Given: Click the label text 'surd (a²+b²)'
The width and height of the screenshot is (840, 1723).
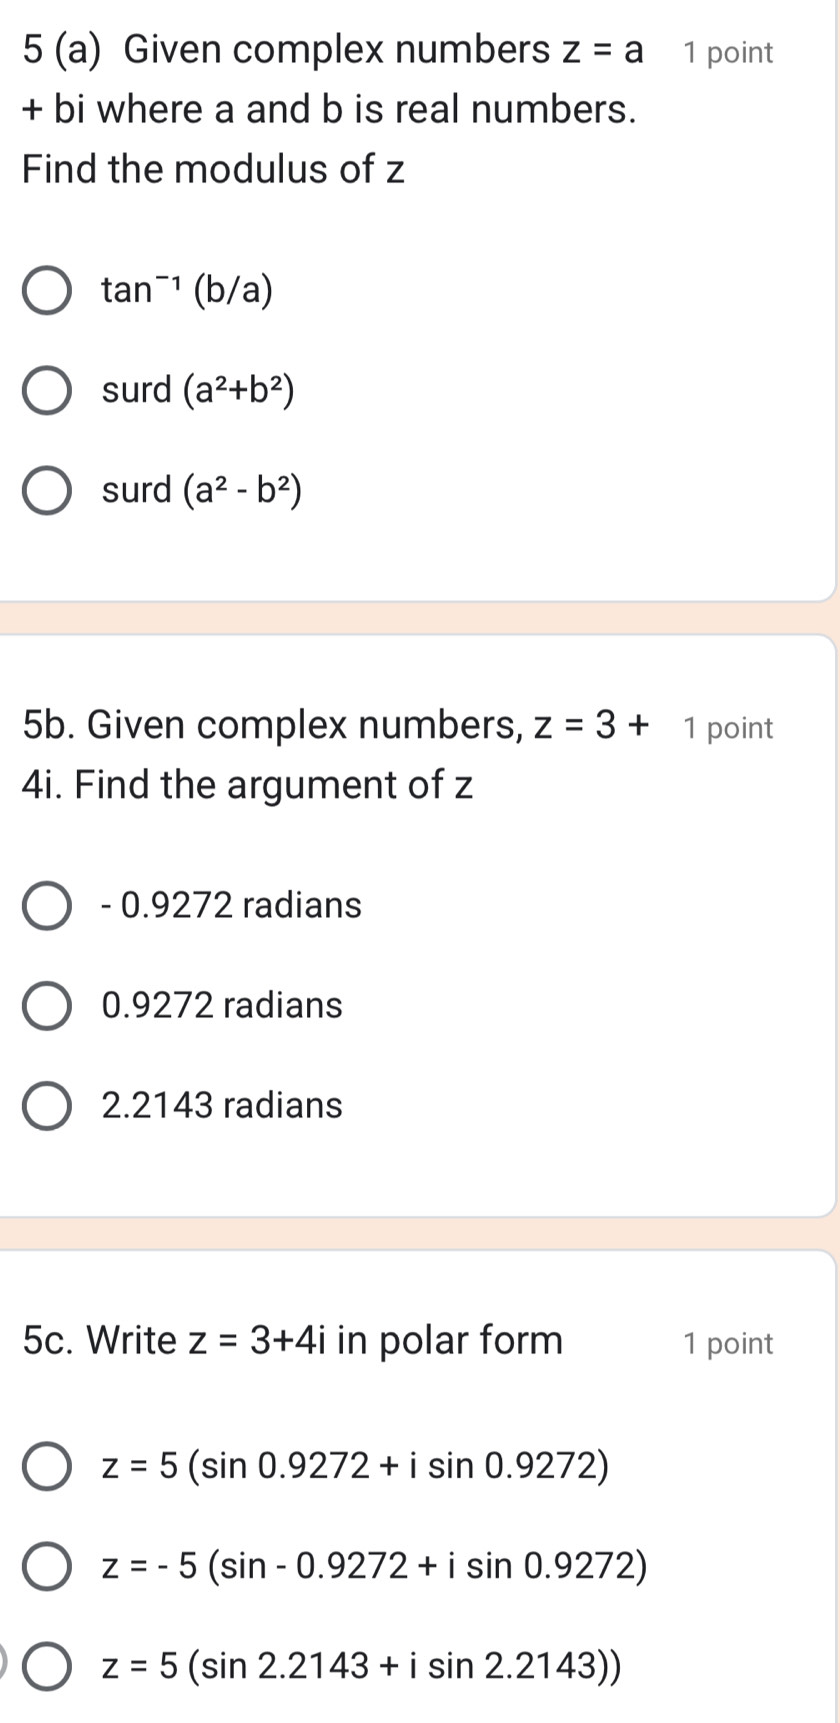Looking at the screenshot, I should tap(198, 390).
